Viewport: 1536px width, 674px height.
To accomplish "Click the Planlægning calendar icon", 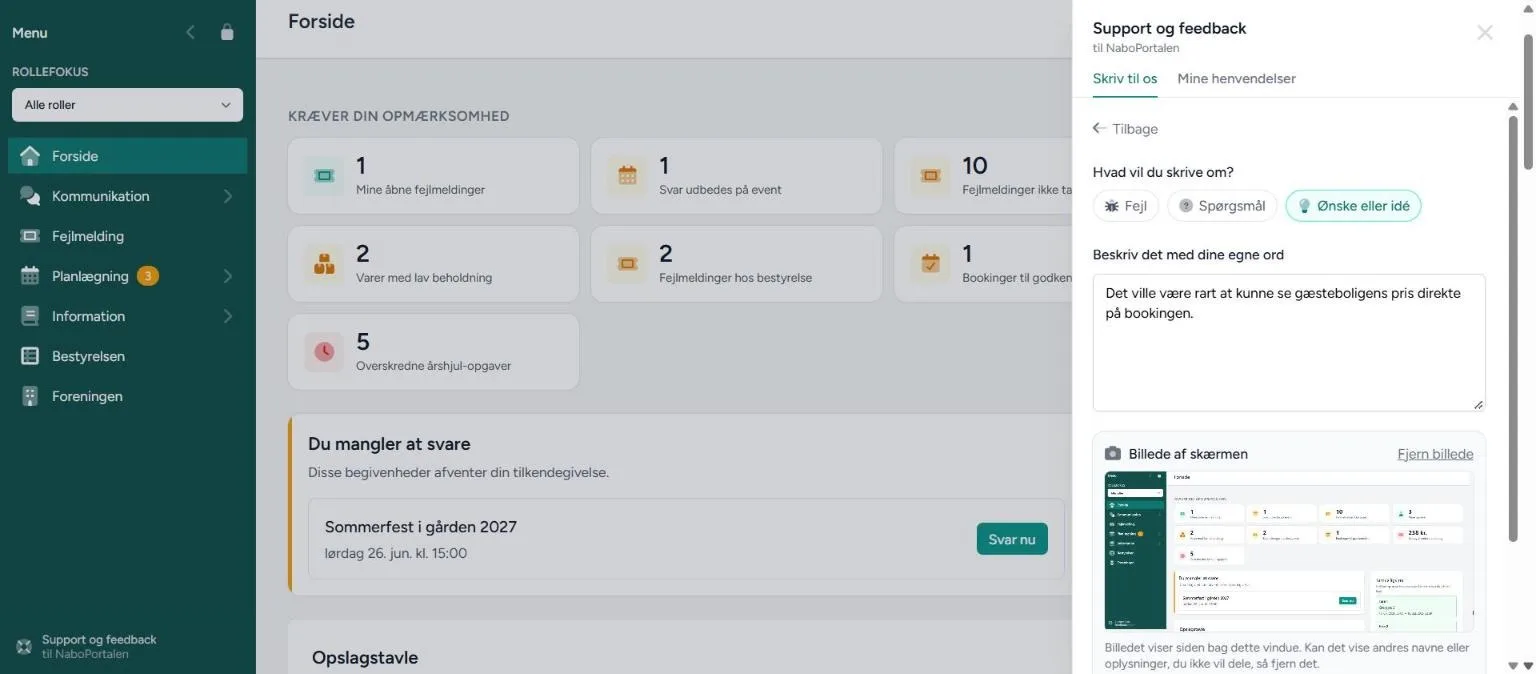I will tap(30, 276).
